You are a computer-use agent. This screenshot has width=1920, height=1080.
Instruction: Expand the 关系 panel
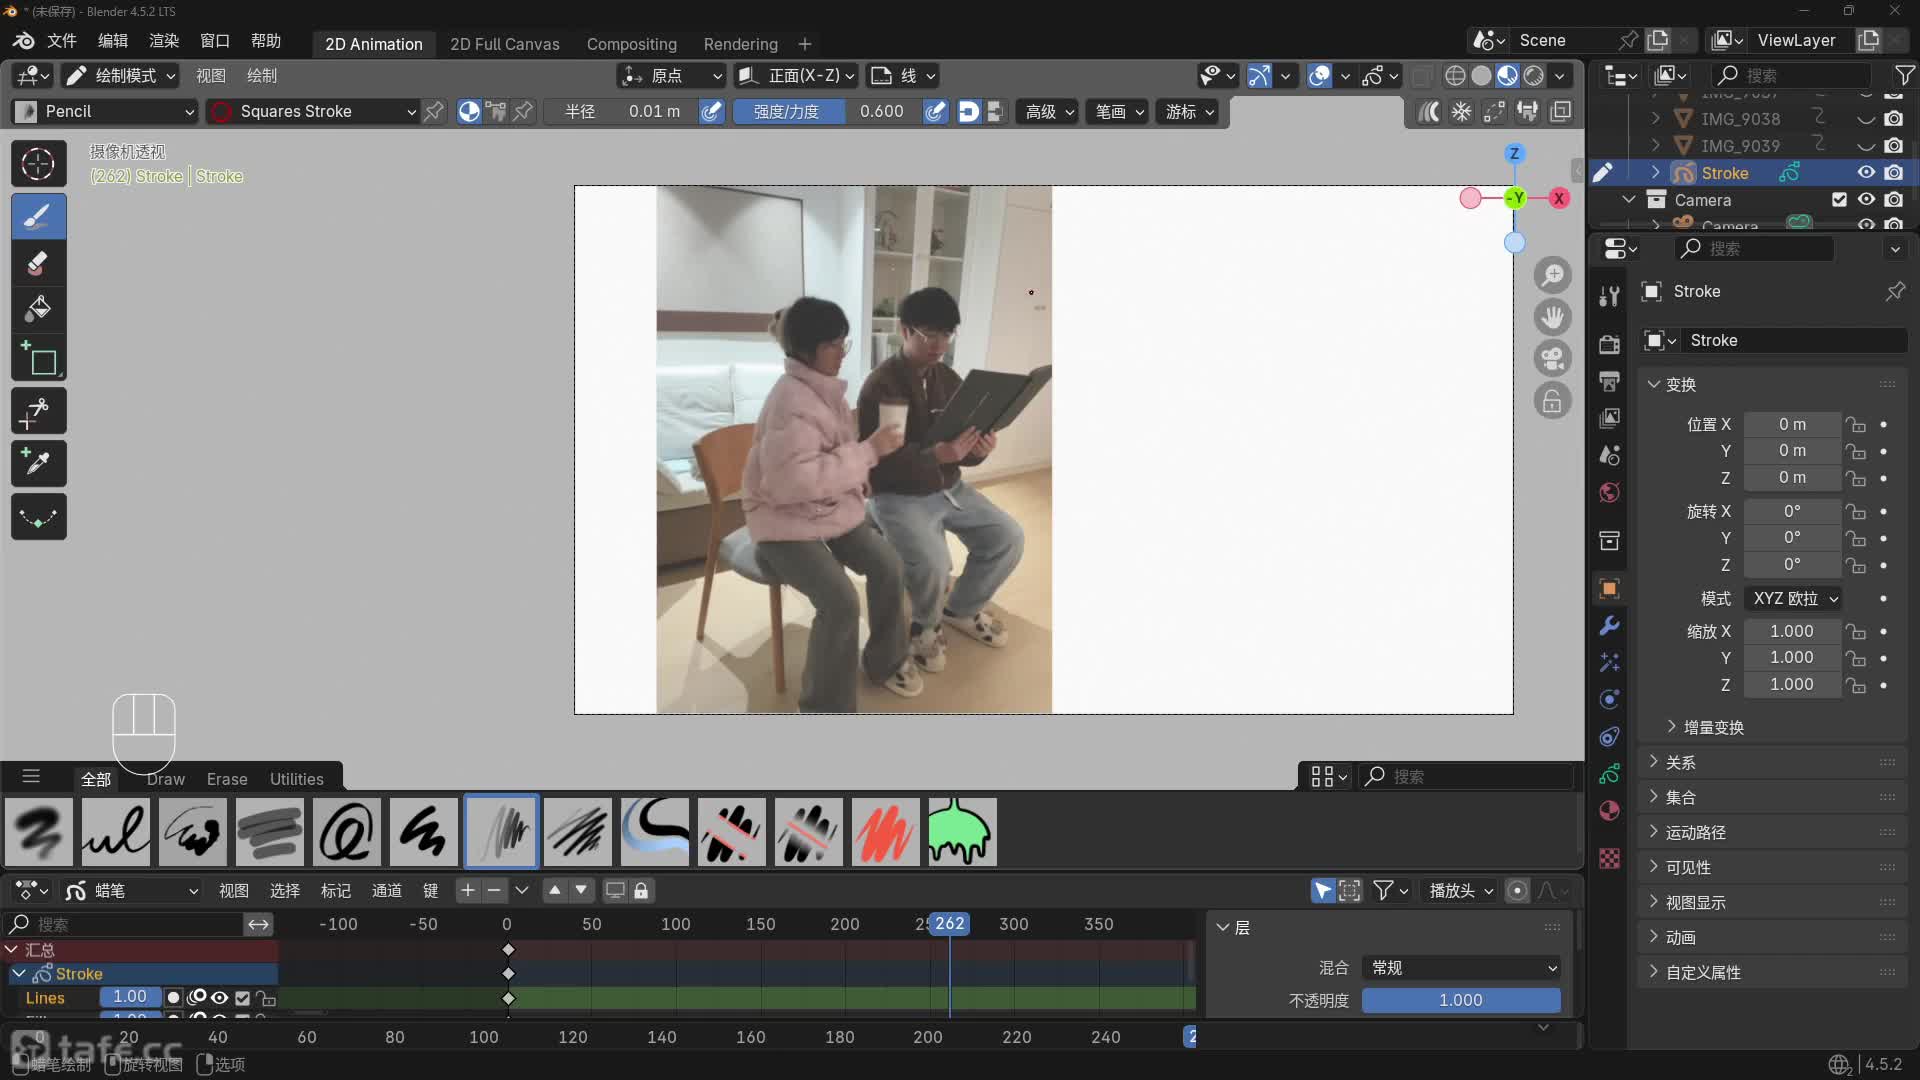pos(1680,762)
